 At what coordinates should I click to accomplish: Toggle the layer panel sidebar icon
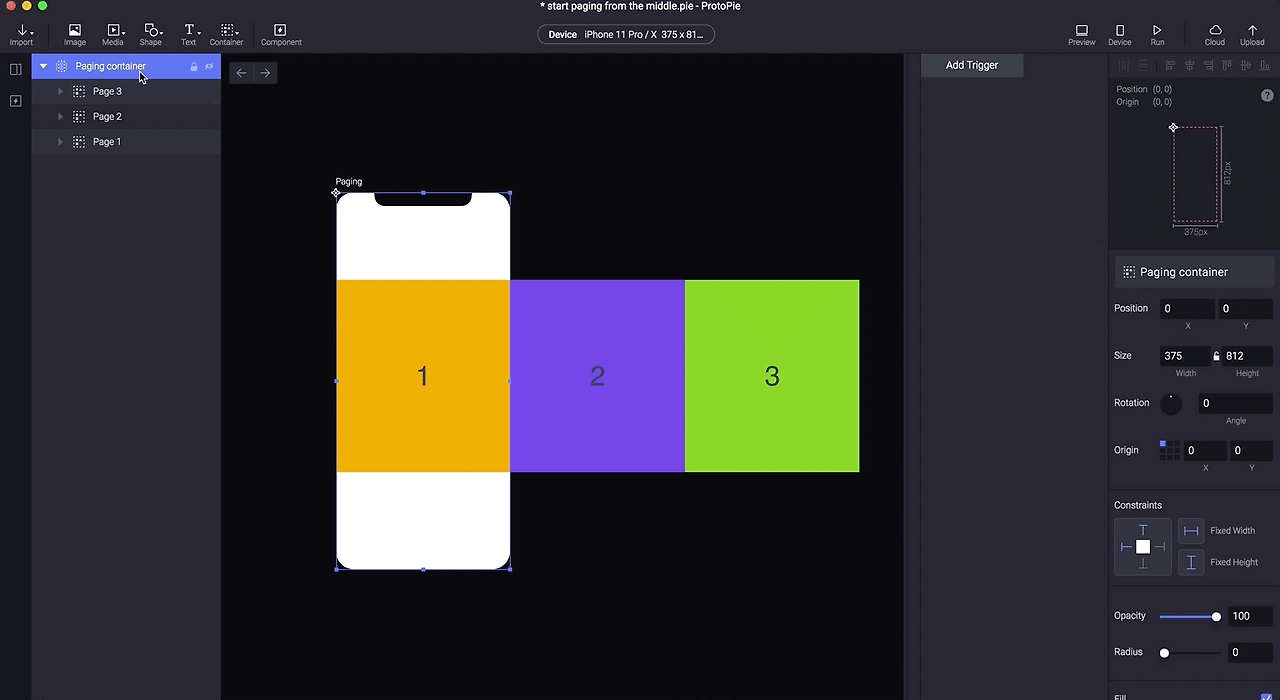(x=15, y=69)
